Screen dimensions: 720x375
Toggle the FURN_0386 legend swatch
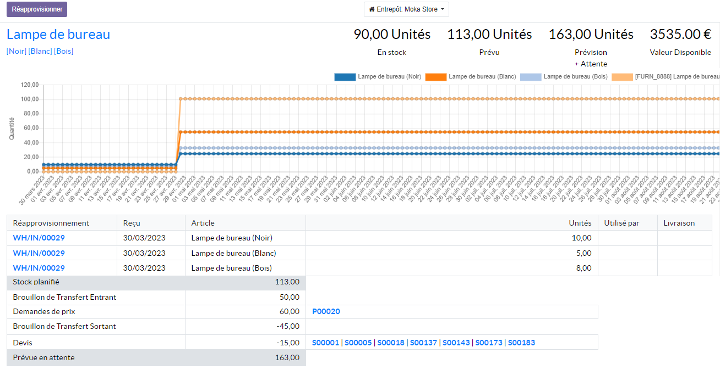point(623,77)
